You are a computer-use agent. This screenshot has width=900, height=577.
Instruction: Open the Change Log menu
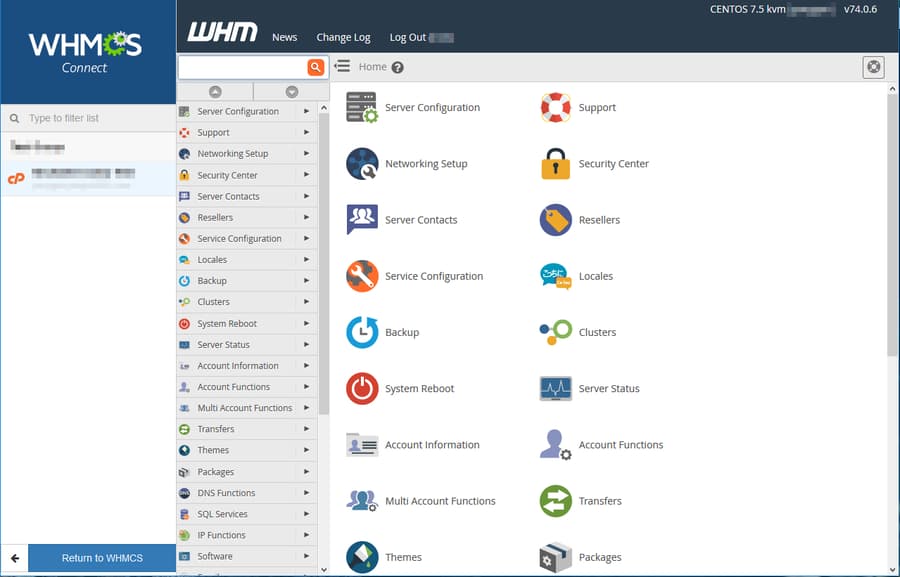click(343, 37)
